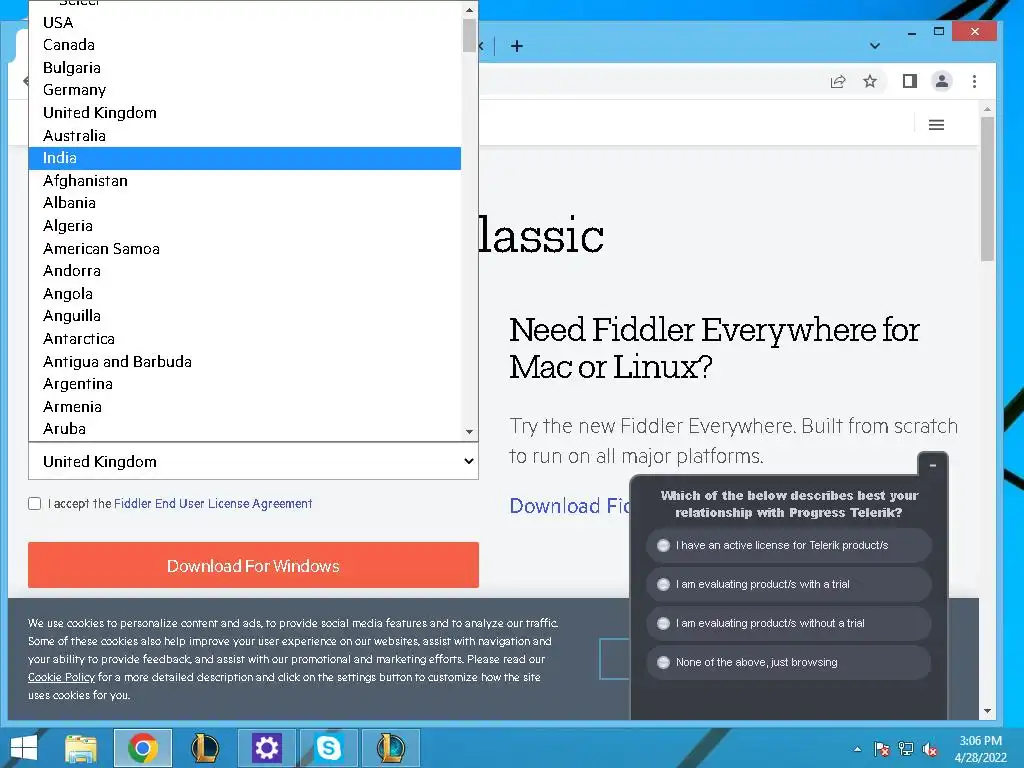Follow the Download Fiddler Everywhere link
The height and width of the screenshot is (768, 1024).
pyautogui.click(x=569, y=506)
